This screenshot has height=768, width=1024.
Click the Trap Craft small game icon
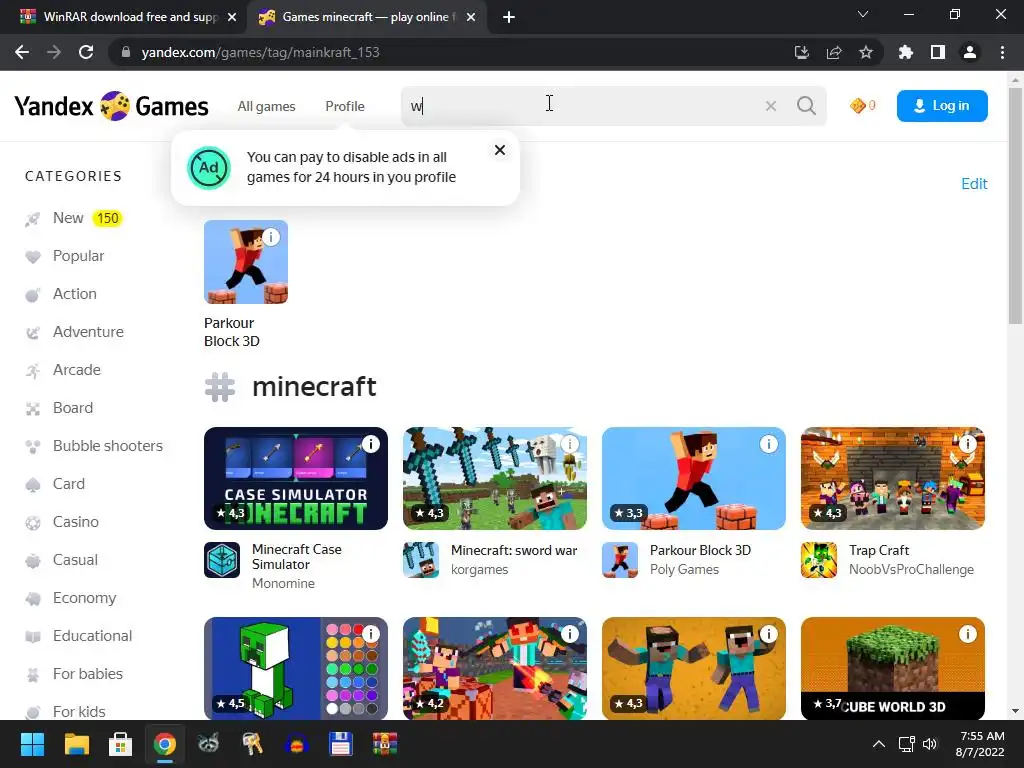click(819, 560)
